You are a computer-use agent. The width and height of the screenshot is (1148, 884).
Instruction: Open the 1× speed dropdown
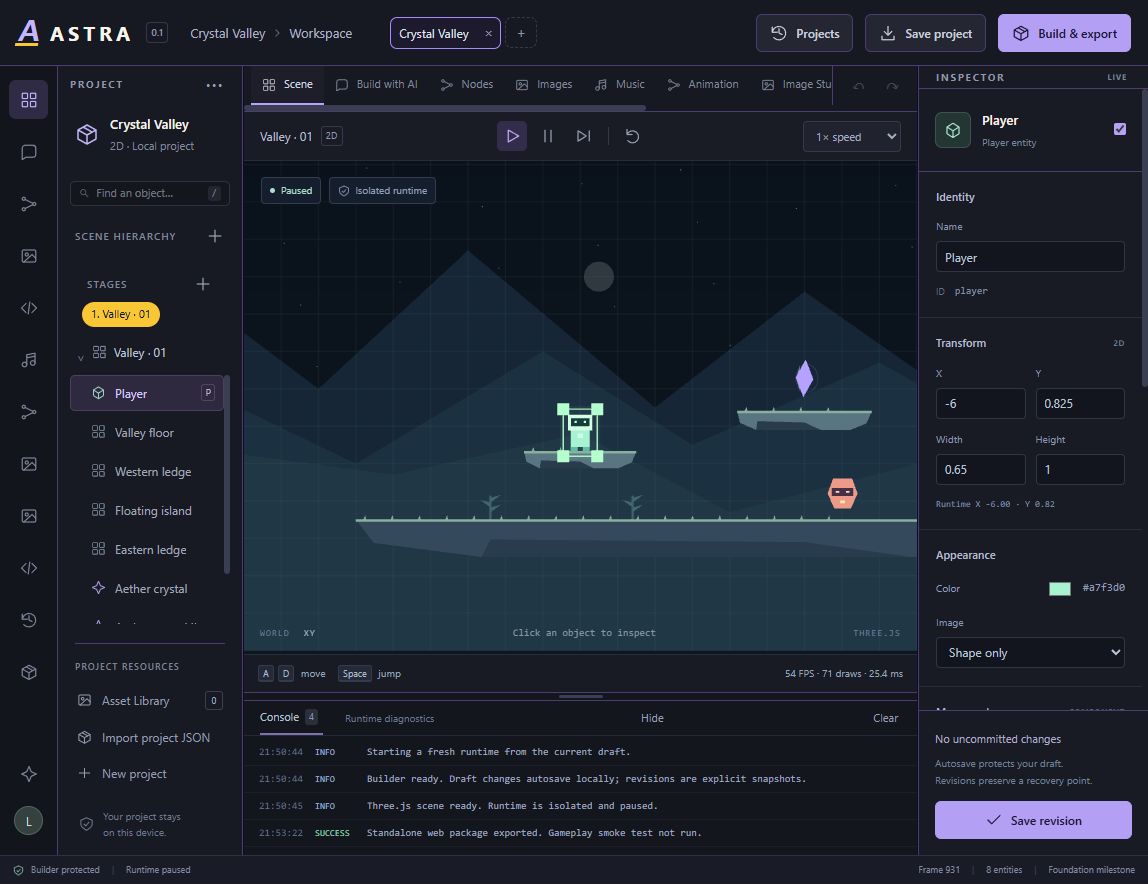click(x=851, y=137)
